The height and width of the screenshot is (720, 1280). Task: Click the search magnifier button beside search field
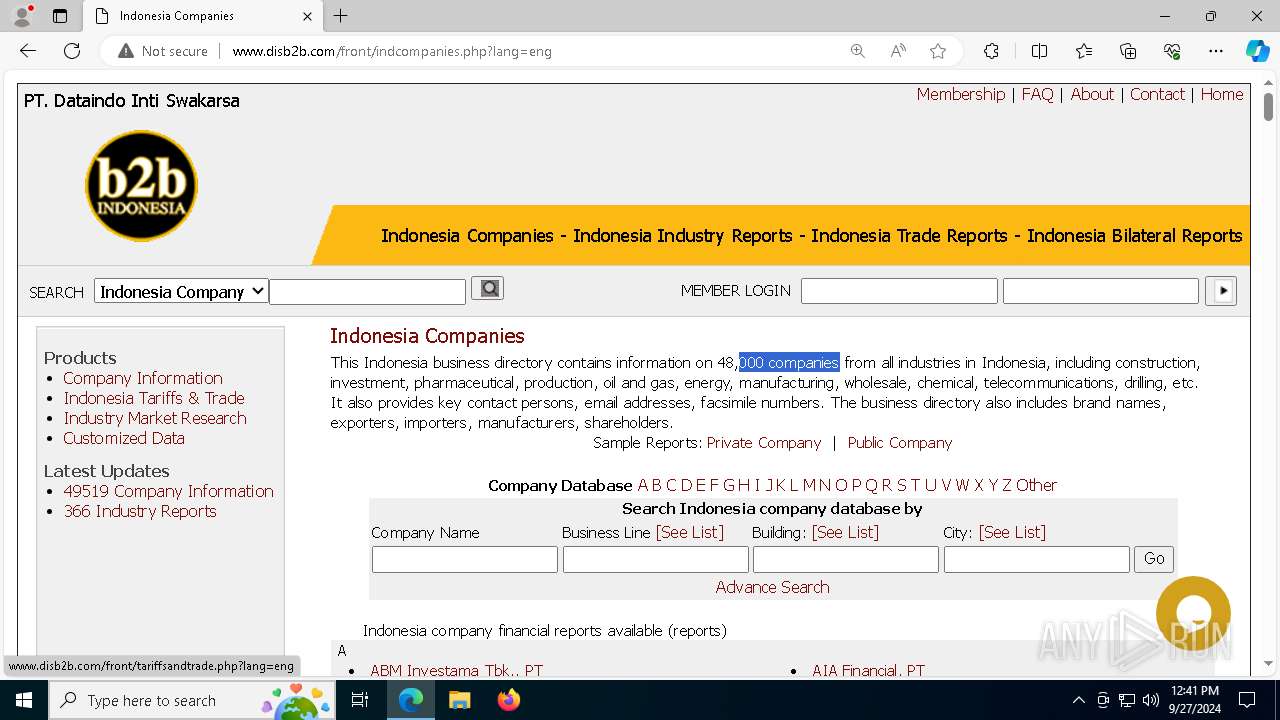pos(487,289)
